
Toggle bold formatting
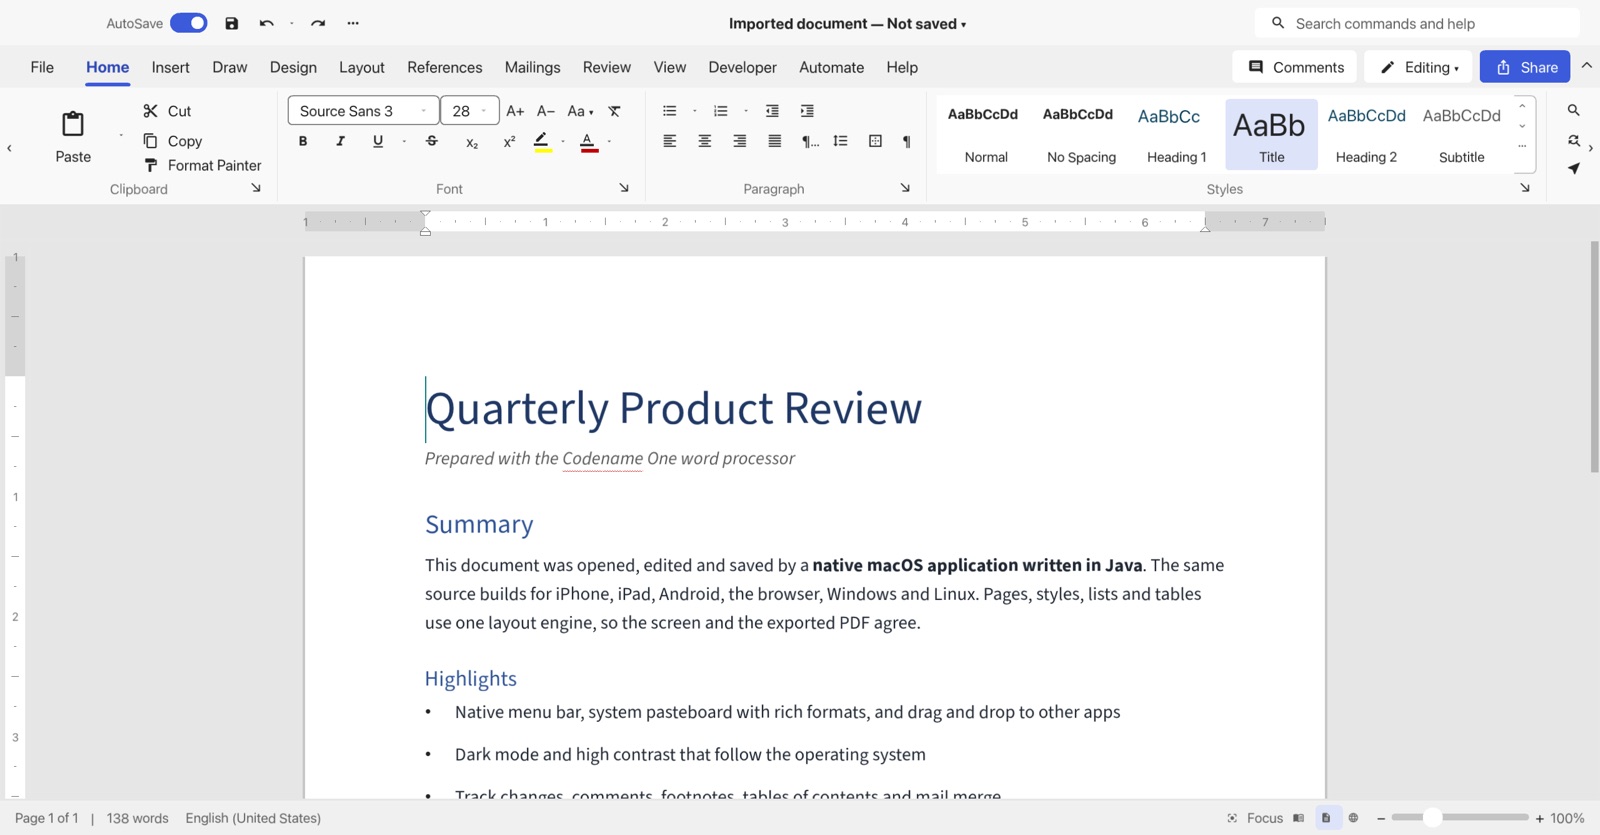[x=303, y=142]
